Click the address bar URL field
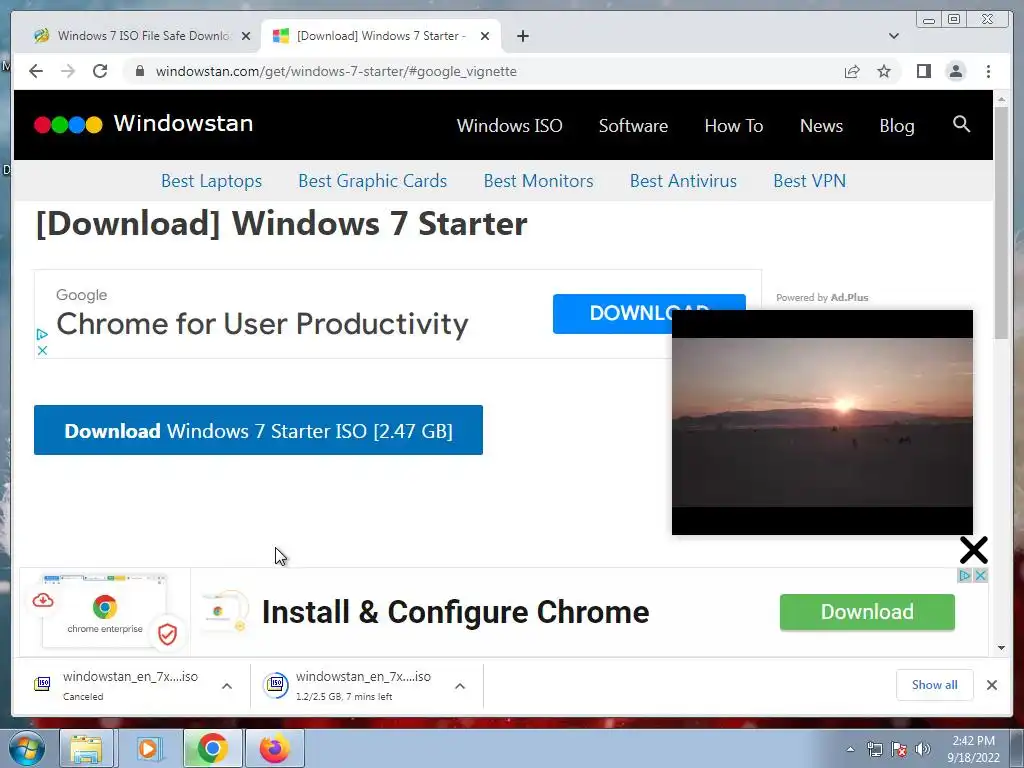Viewport: 1024px width, 768px height. tap(483, 71)
